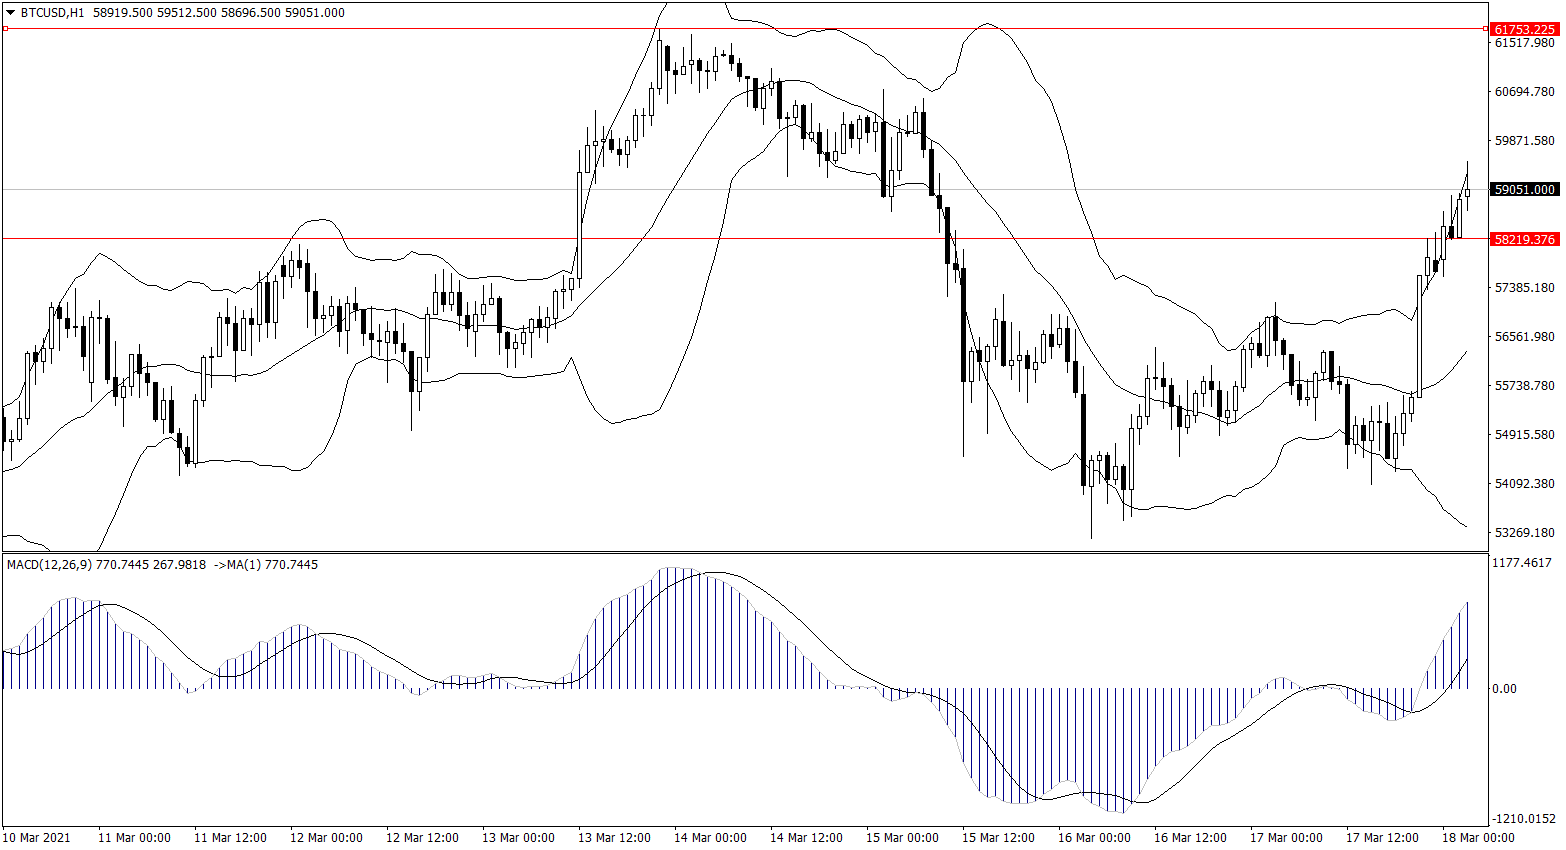Click the 14 Mar 00:00 time axis label

710,838
